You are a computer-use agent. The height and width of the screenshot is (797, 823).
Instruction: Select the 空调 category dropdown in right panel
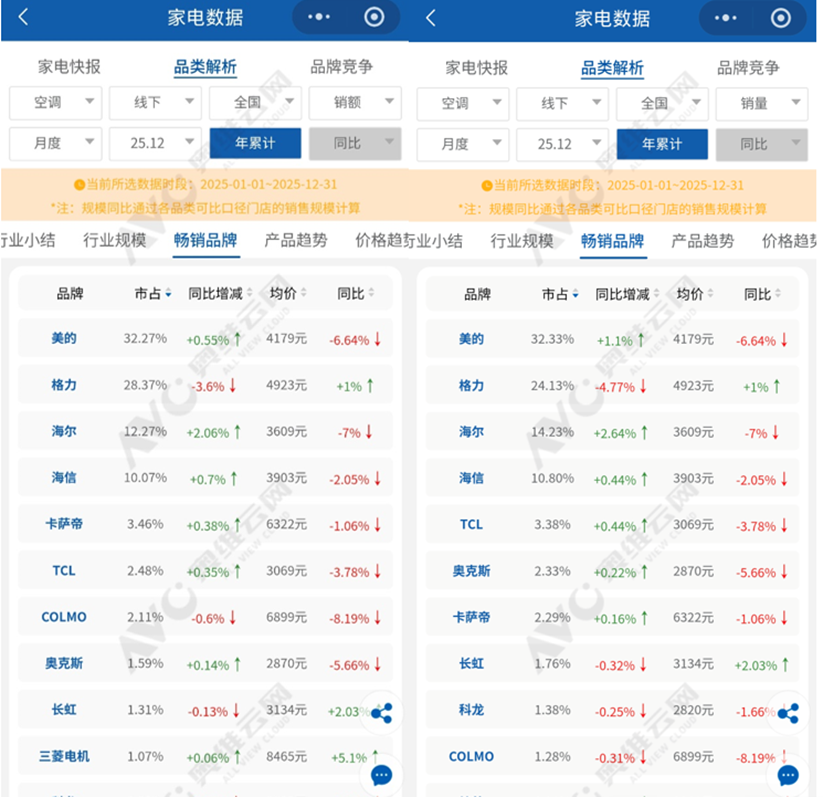(x=462, y=102)
